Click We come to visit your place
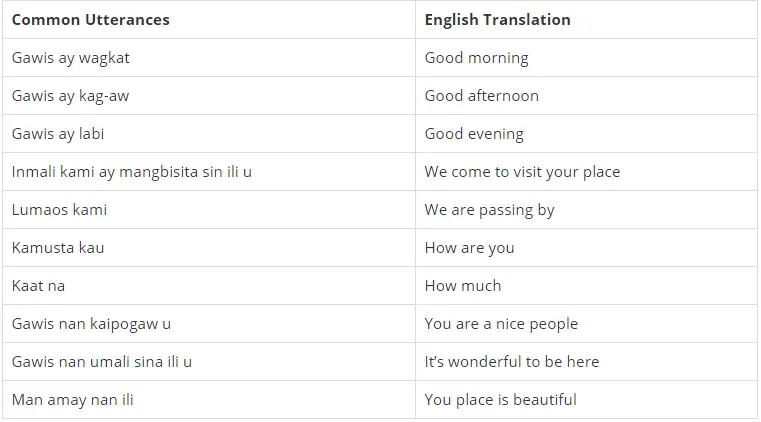Viewport: 761px width, 422px height. coord(522,172)
